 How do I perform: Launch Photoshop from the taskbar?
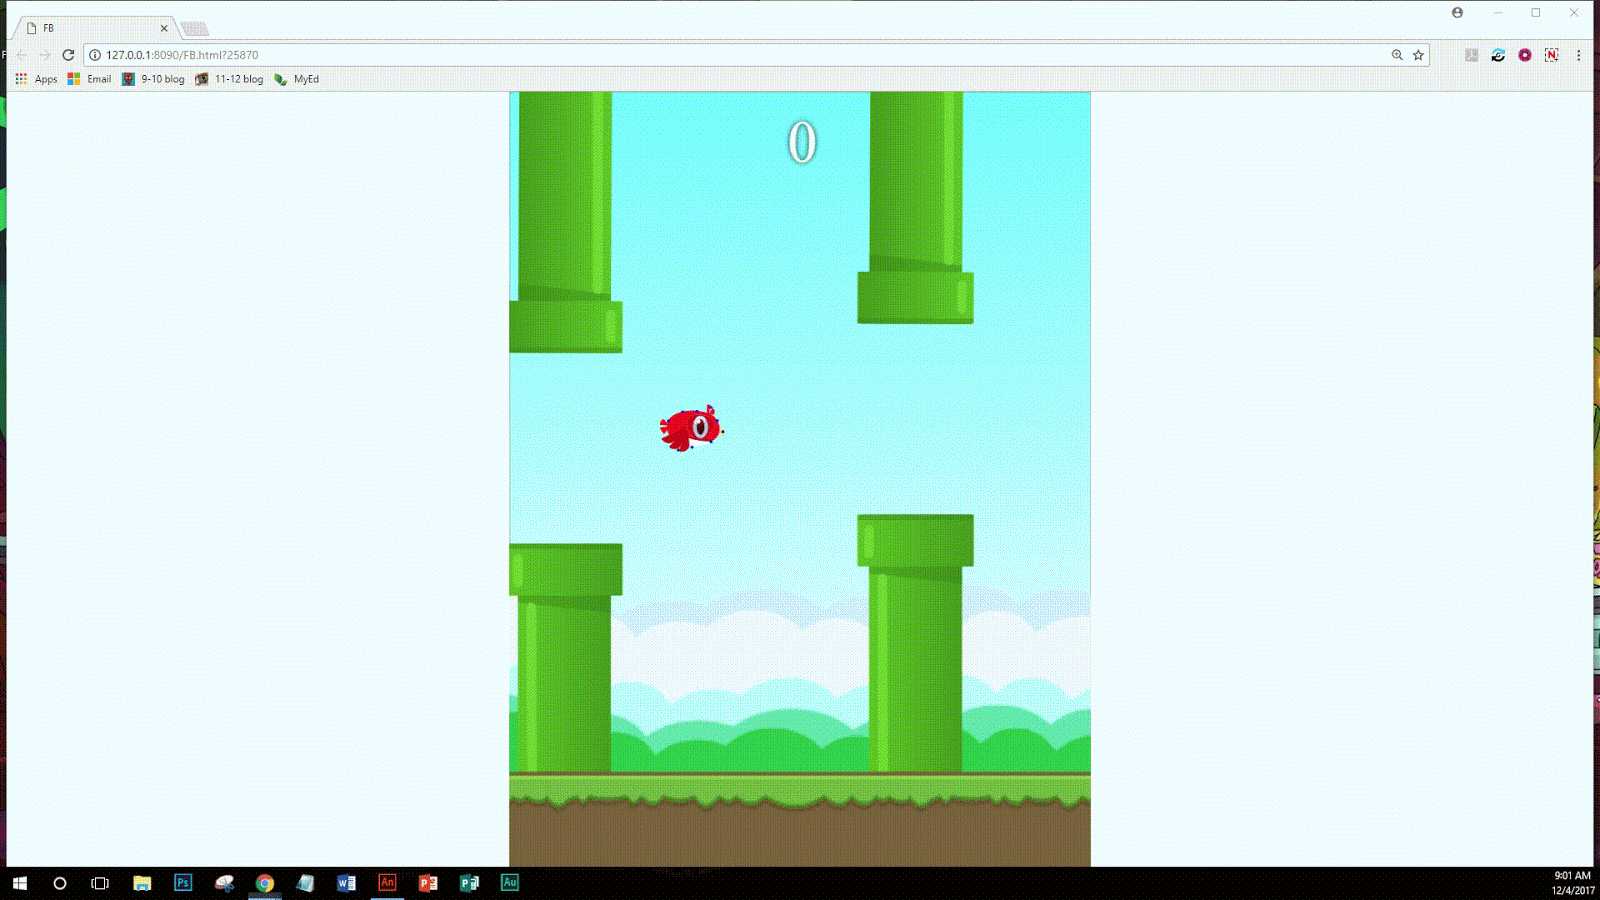coord(183,883)
